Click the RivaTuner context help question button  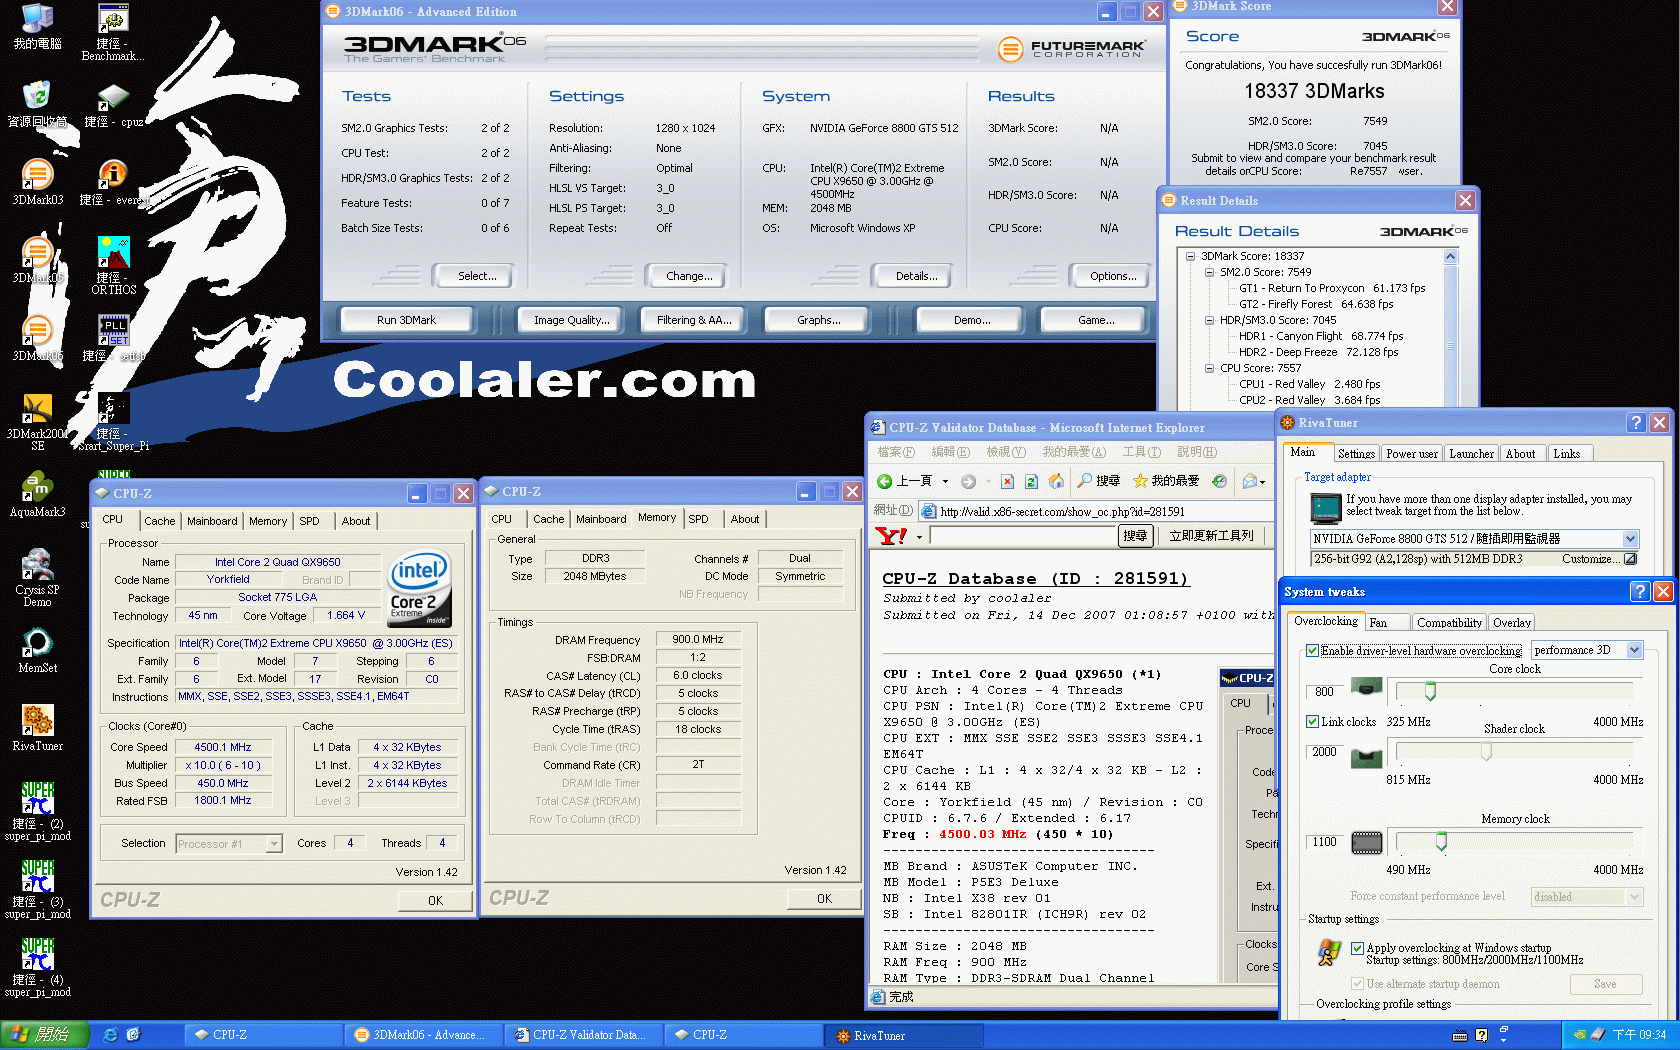click(1636, 422)
